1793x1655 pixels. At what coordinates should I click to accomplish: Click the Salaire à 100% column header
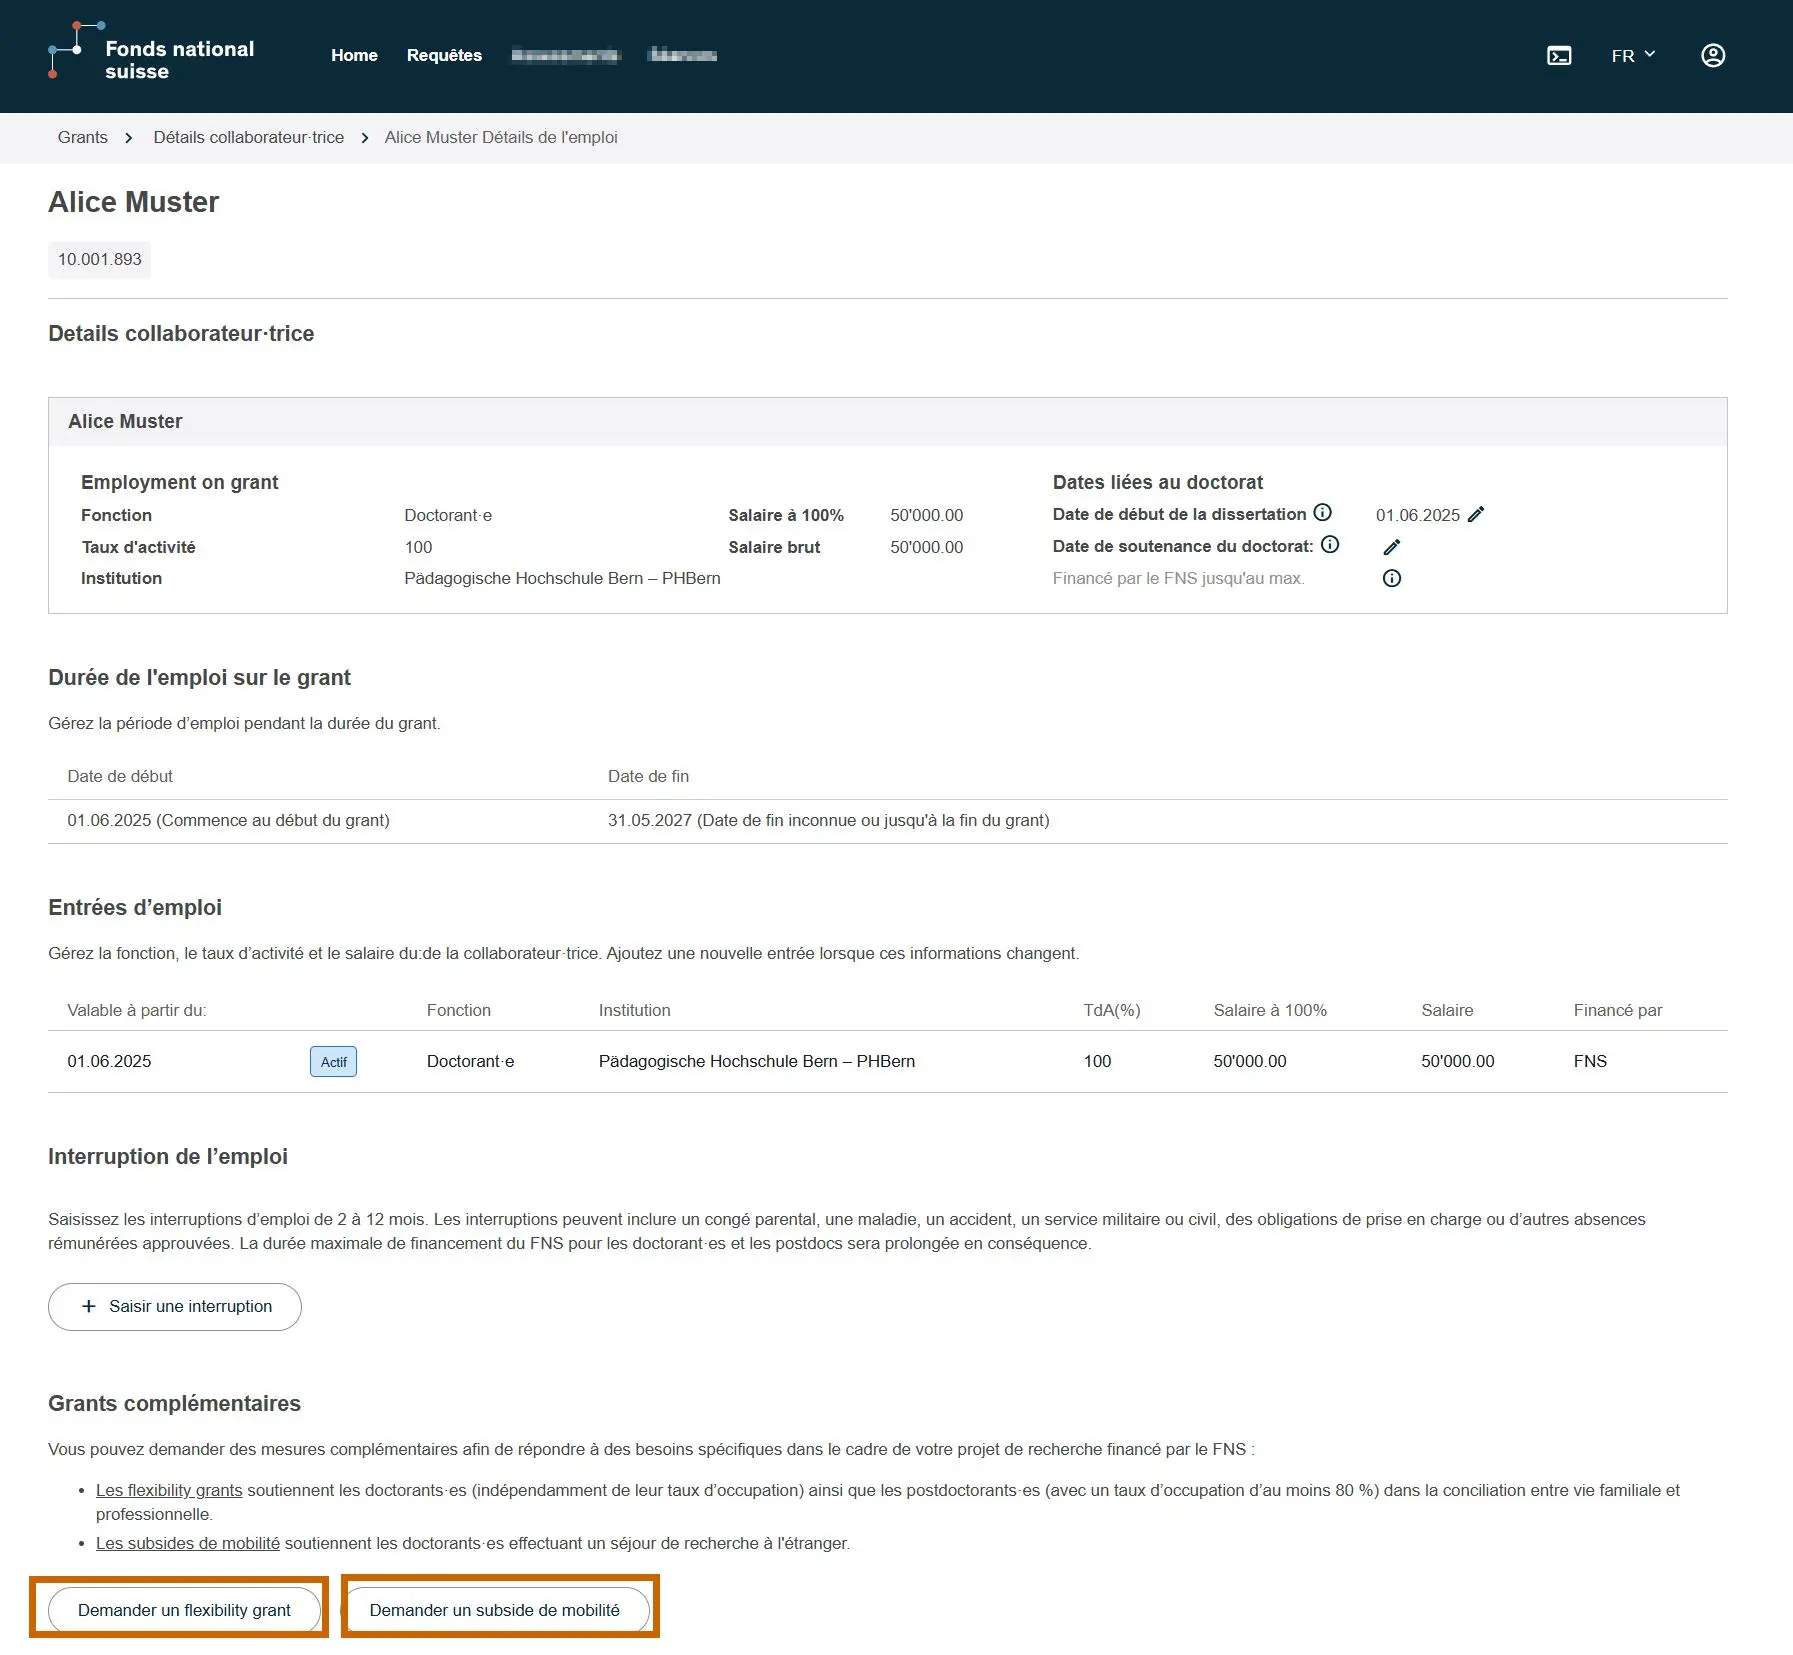[x=1269, y=1011]
